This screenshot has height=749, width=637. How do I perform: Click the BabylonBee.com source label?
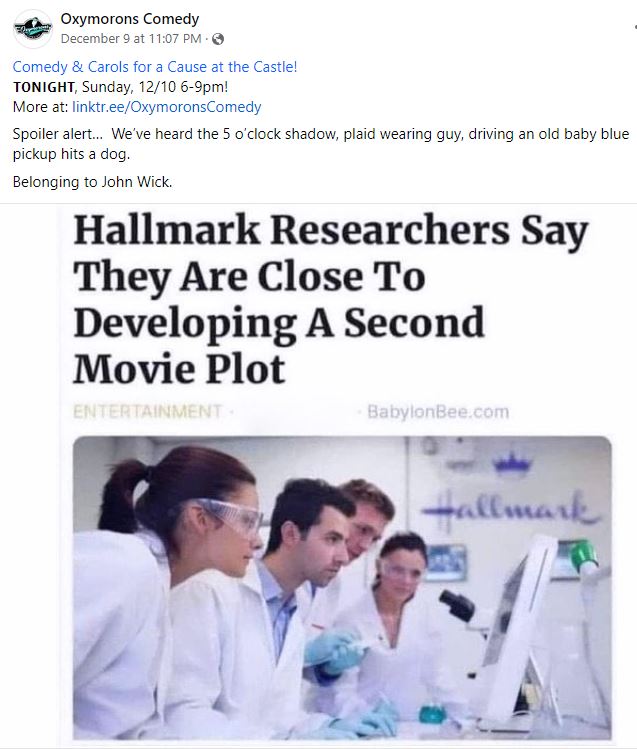tap(438, 412)
